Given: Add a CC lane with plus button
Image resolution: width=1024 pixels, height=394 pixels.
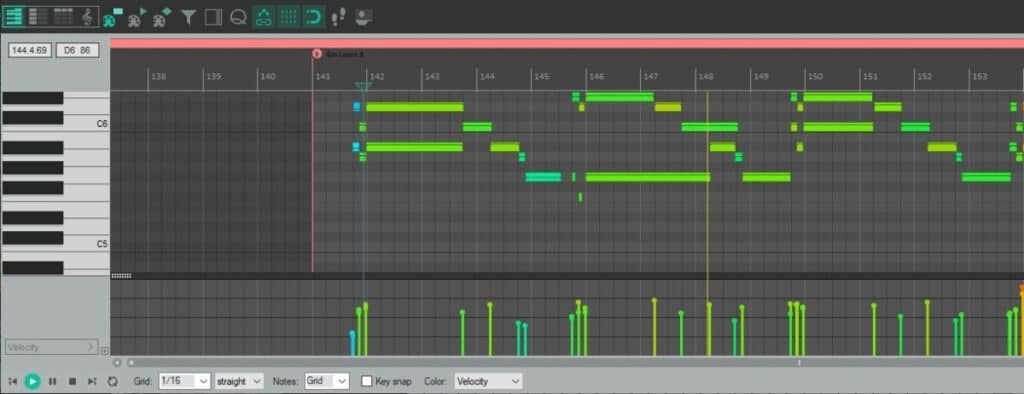Looking at the screenshot, I should 104,351.
